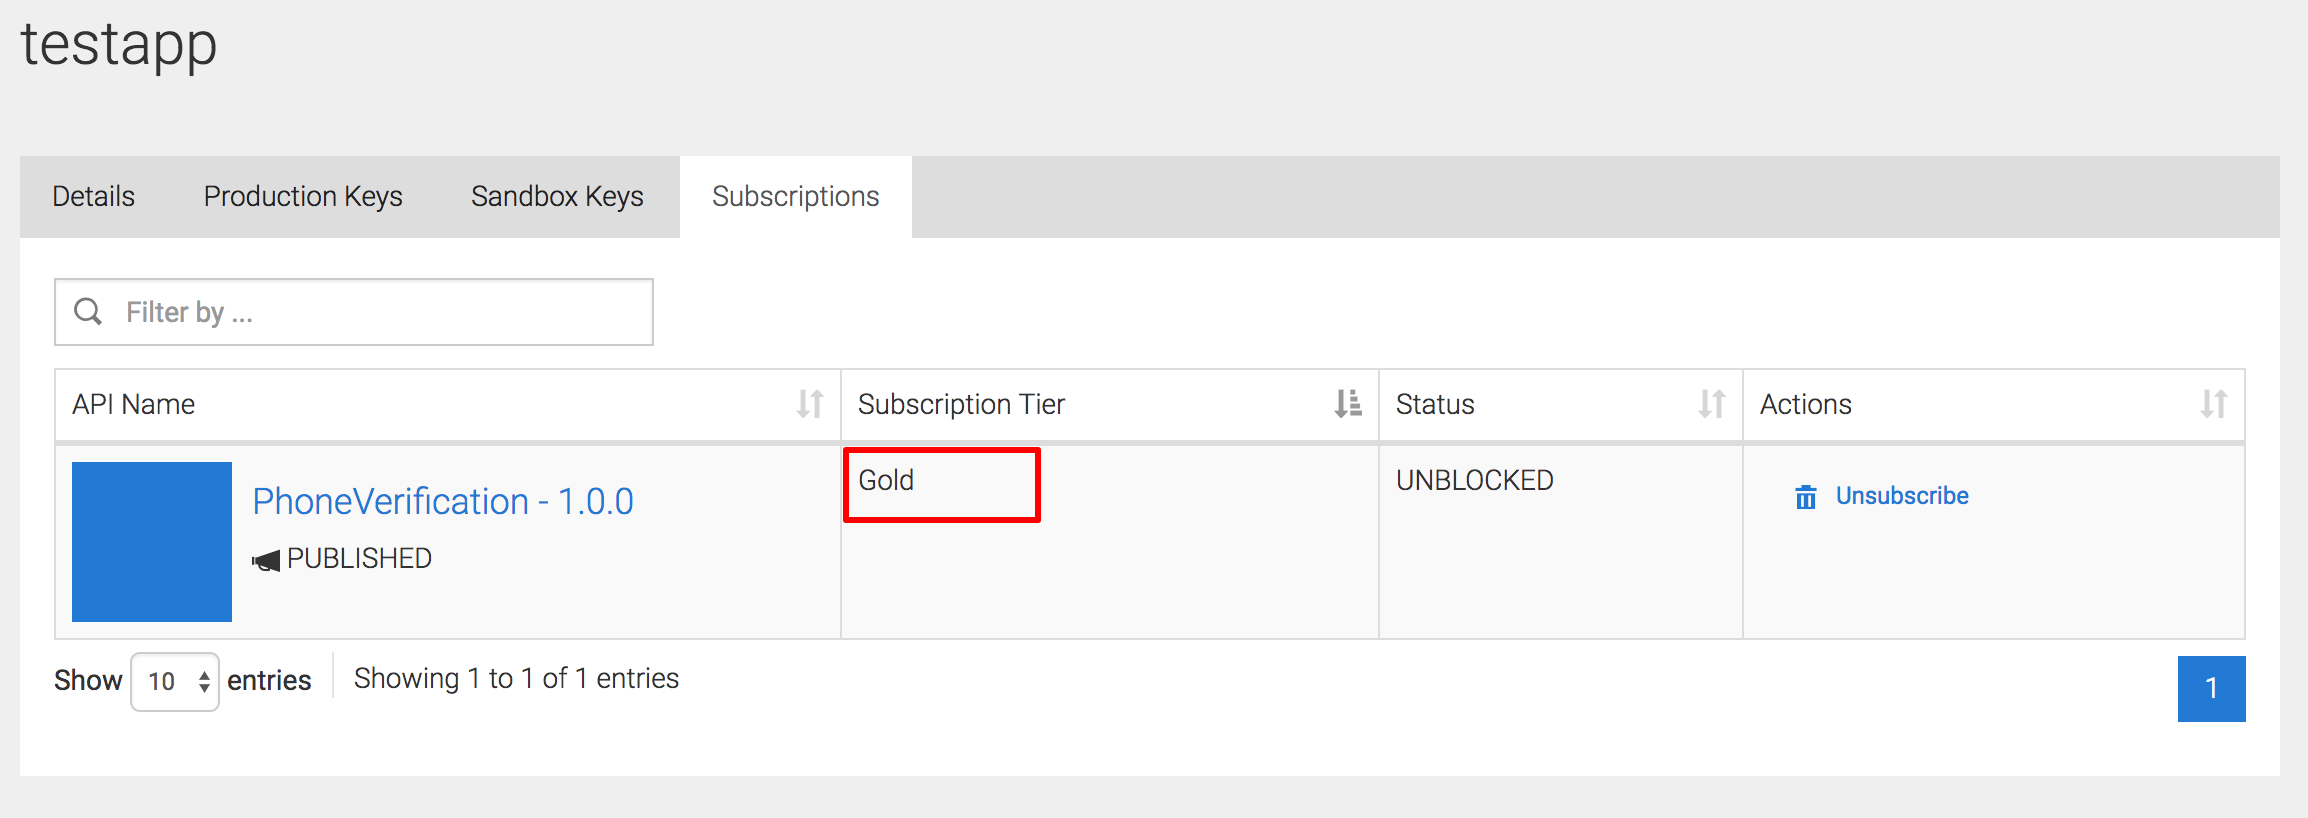Click the Subscription Tier sort icon

[x=1347, y=402]
